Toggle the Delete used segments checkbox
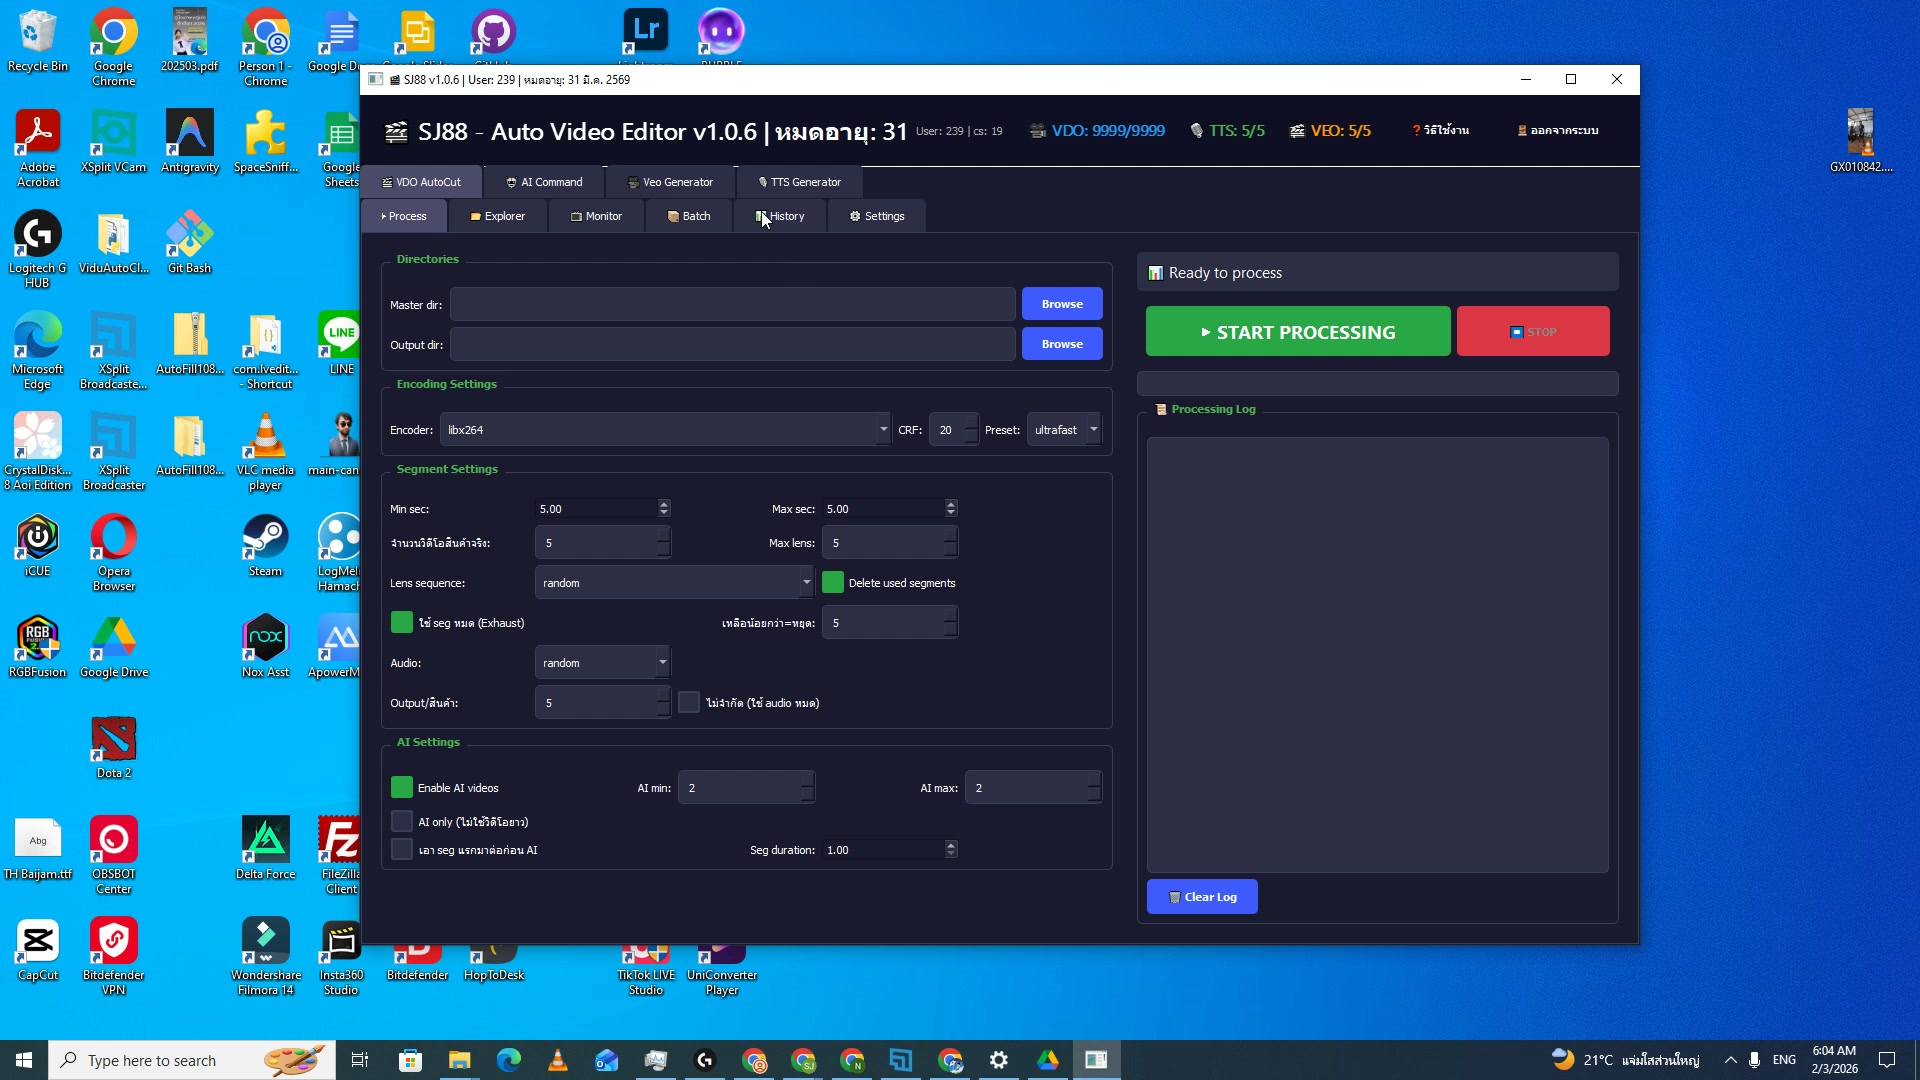 832,582
